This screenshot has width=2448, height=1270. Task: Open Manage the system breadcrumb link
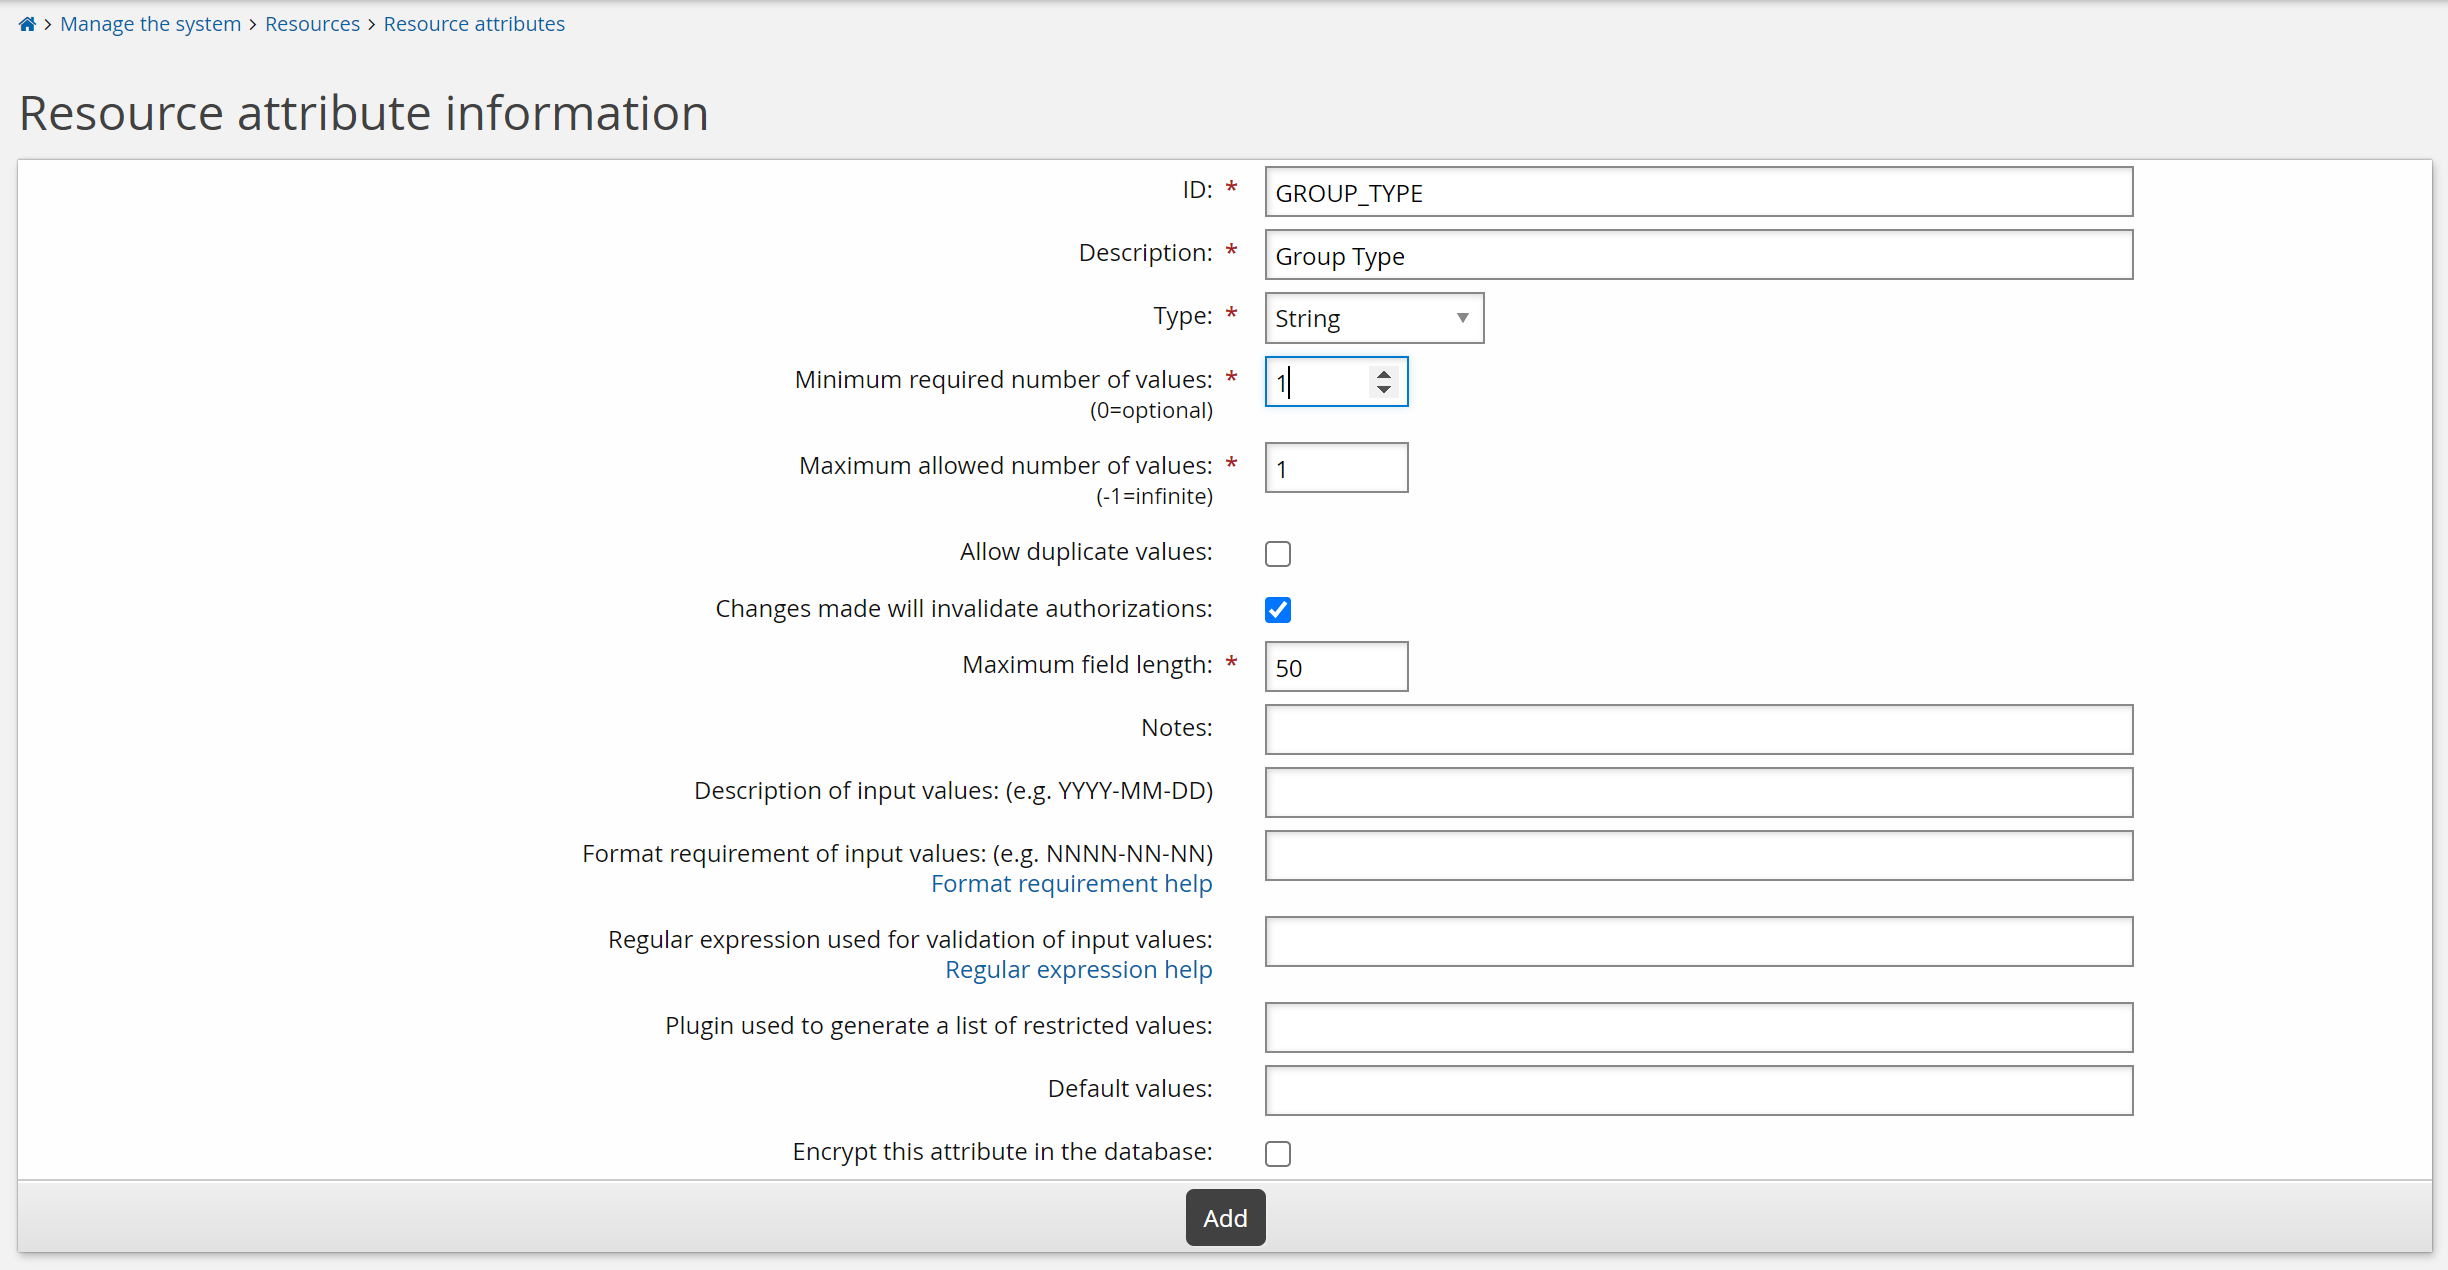point(150,24)
